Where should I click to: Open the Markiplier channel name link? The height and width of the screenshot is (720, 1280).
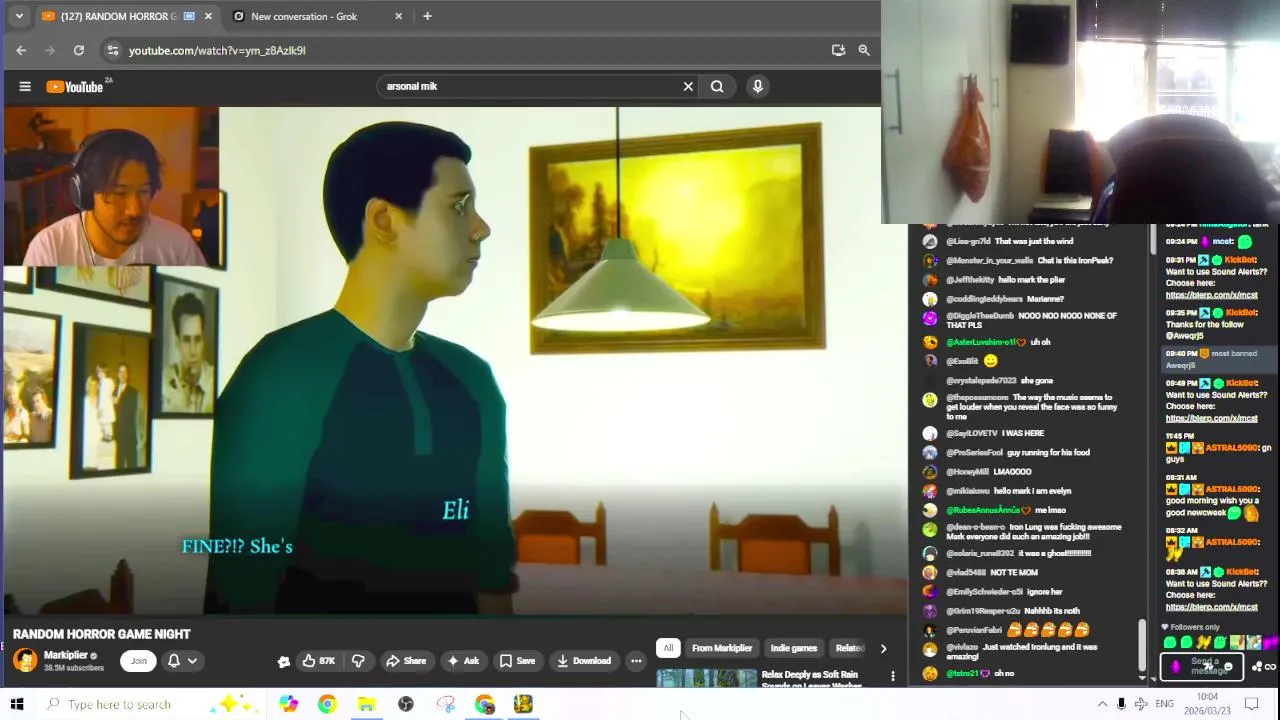[x=66, y=655]
